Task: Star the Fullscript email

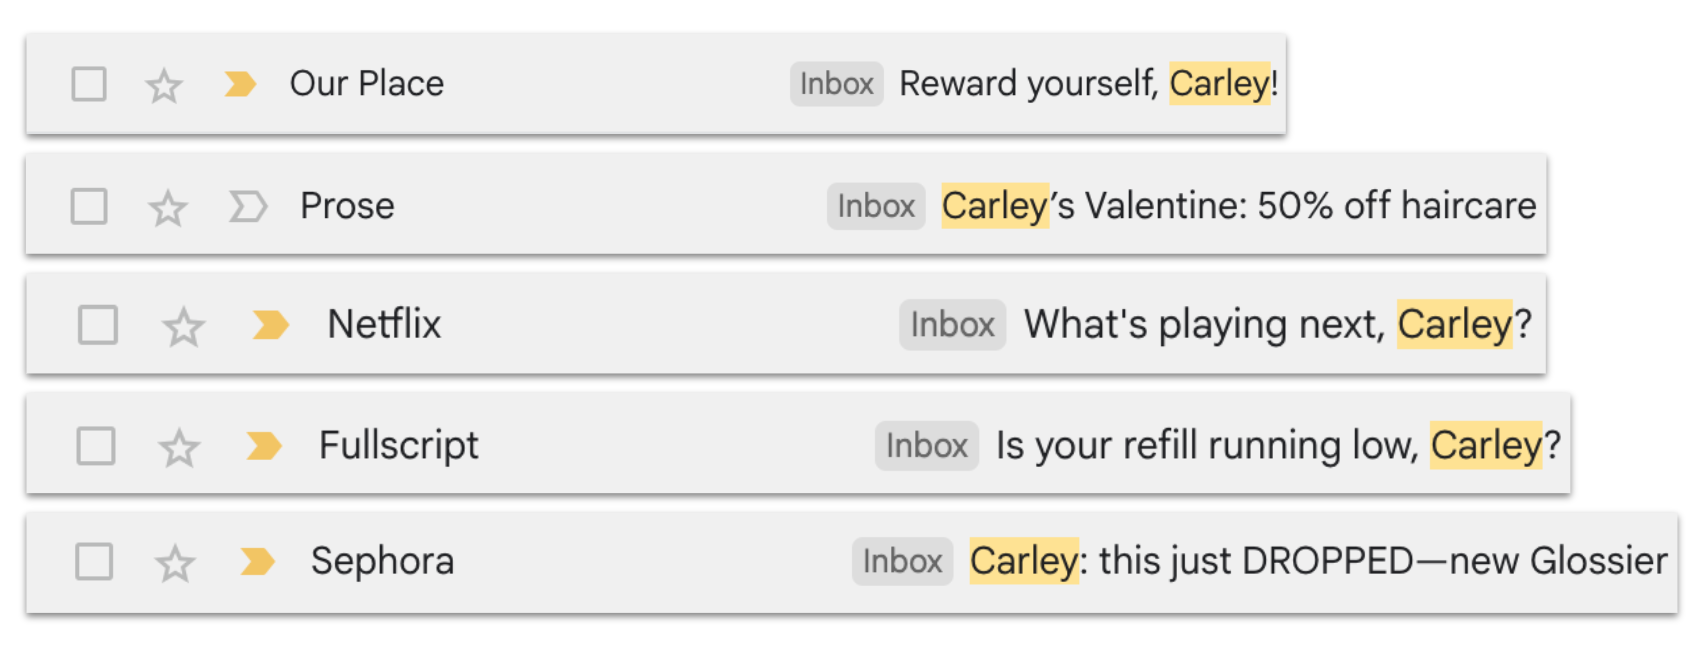Action: coord(179,447)
